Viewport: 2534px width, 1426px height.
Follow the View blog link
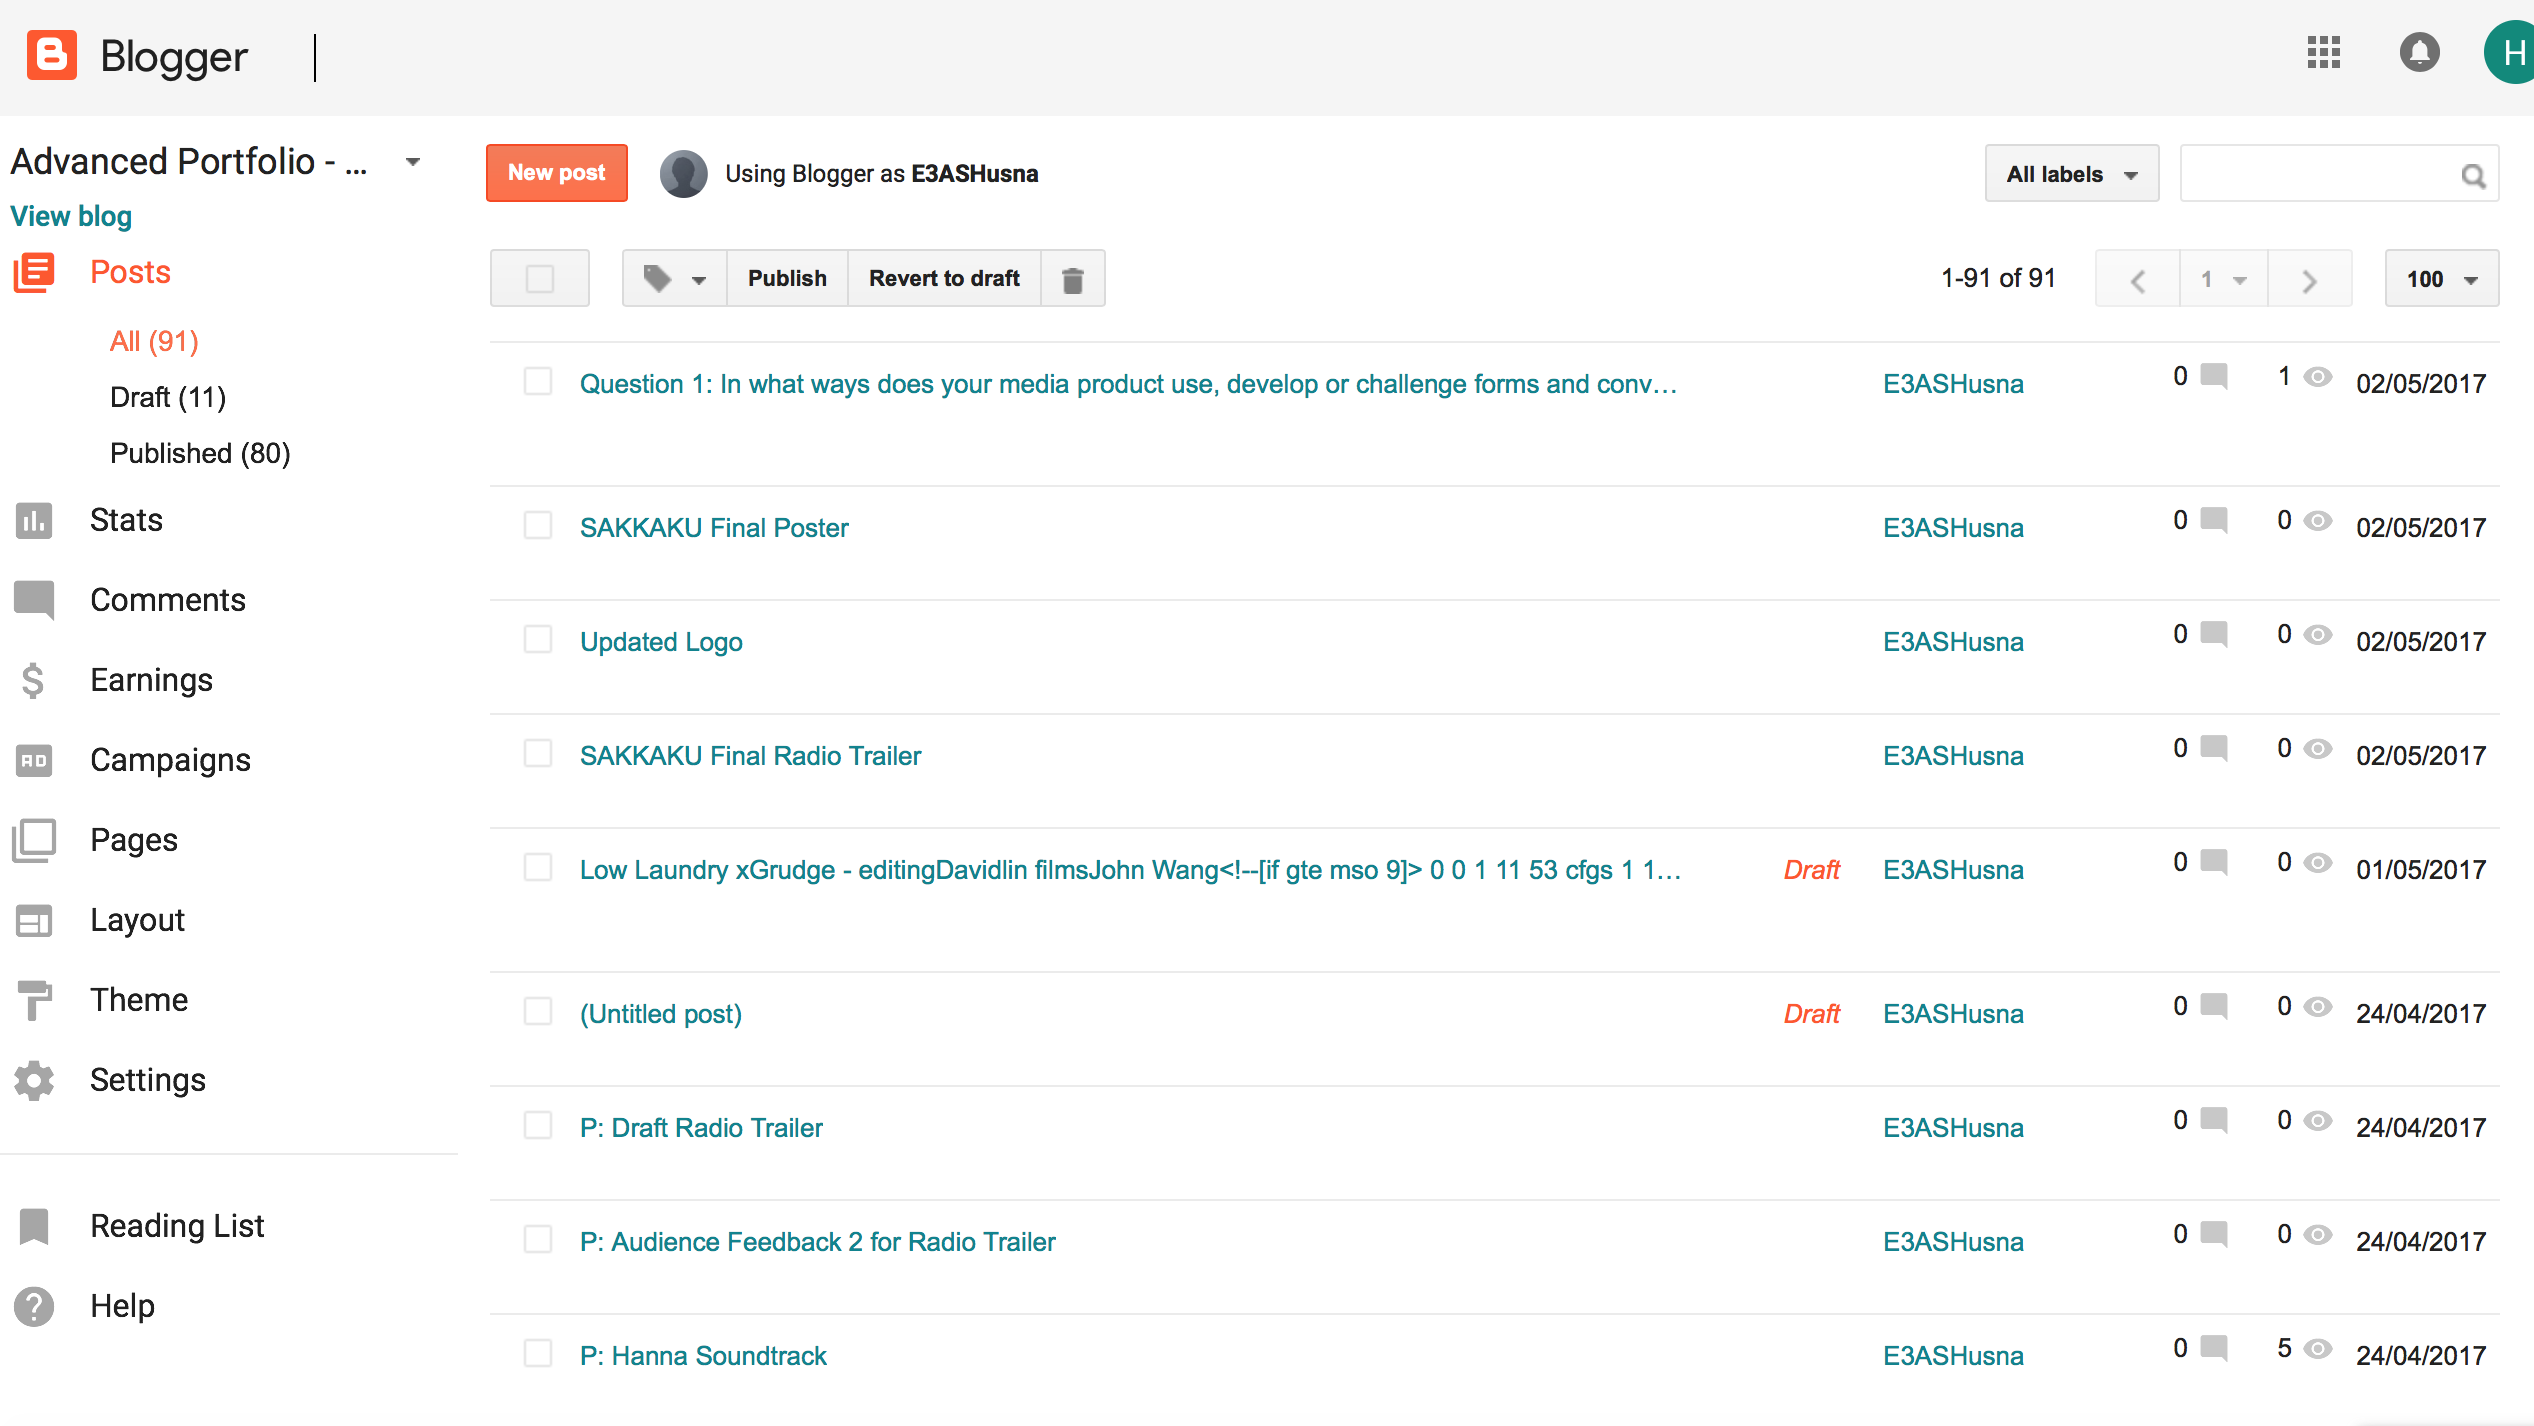[x=71, y=217]
